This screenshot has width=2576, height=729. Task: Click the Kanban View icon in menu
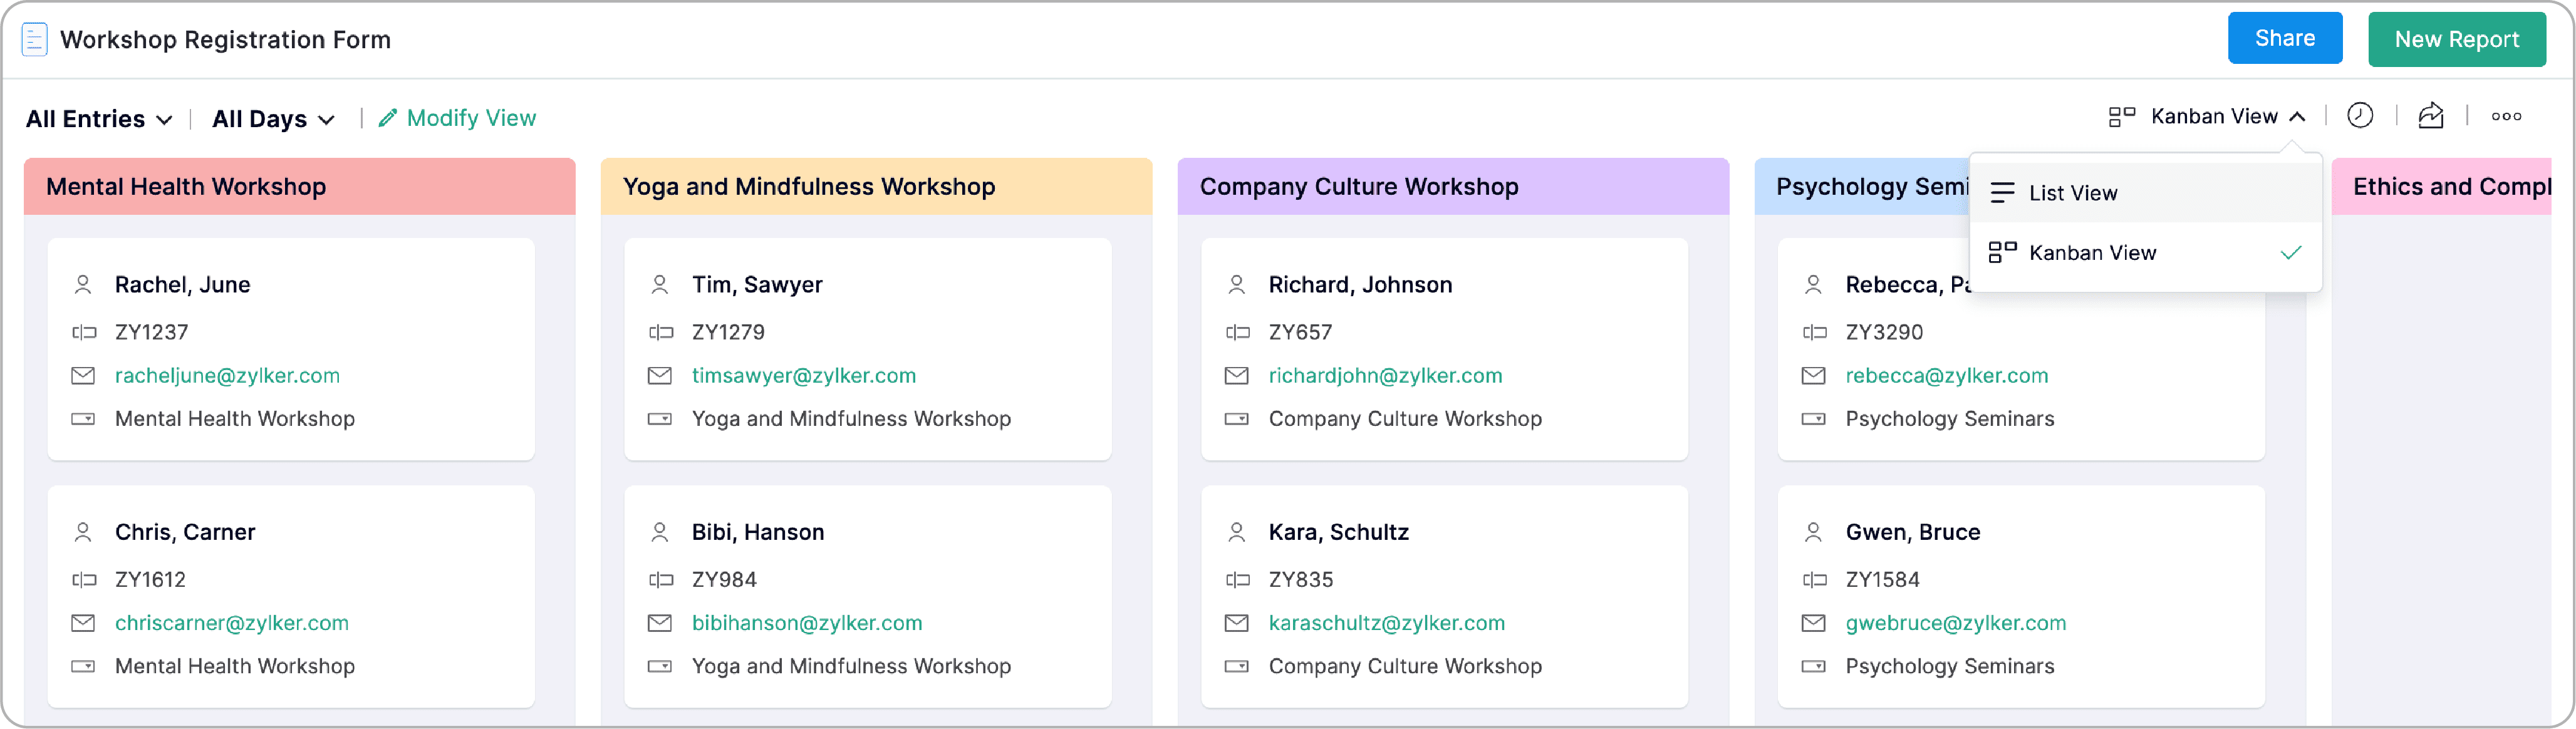(2002, 253)
